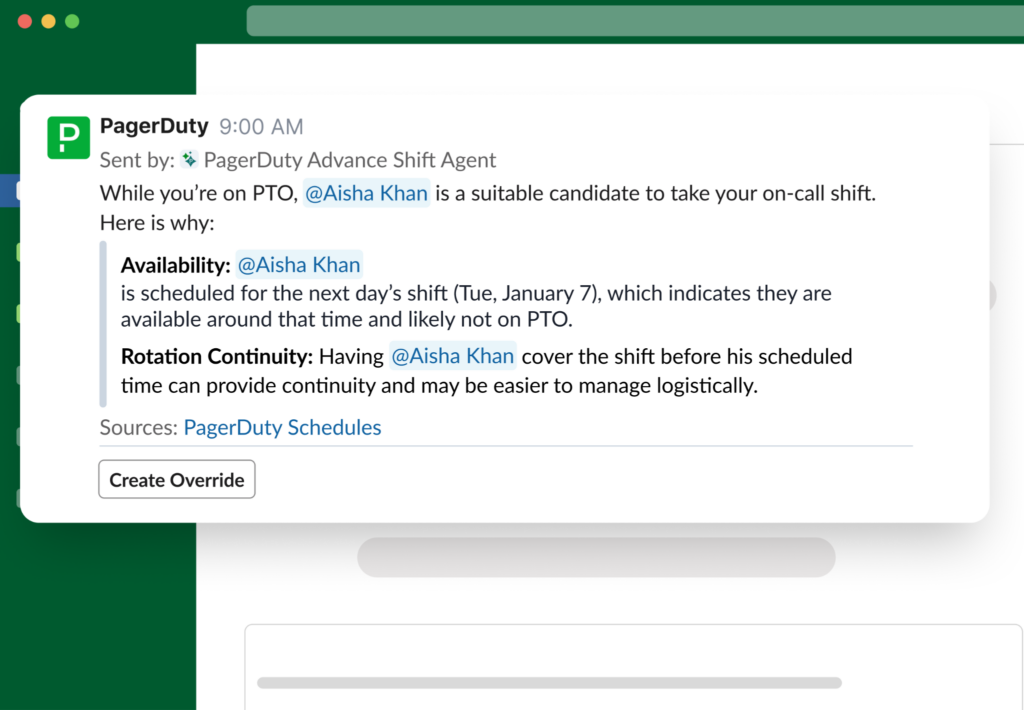Select @Aisha Khan mention in Rotation Continuity
1024x710 pixels.
(x=453, y=356)
